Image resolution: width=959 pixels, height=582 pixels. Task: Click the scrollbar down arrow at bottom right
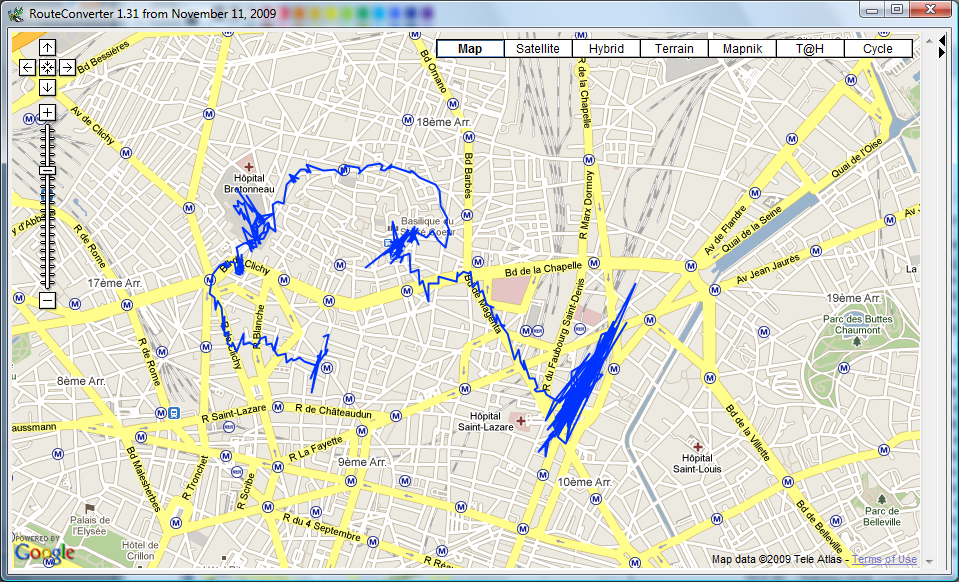(929, 561)
